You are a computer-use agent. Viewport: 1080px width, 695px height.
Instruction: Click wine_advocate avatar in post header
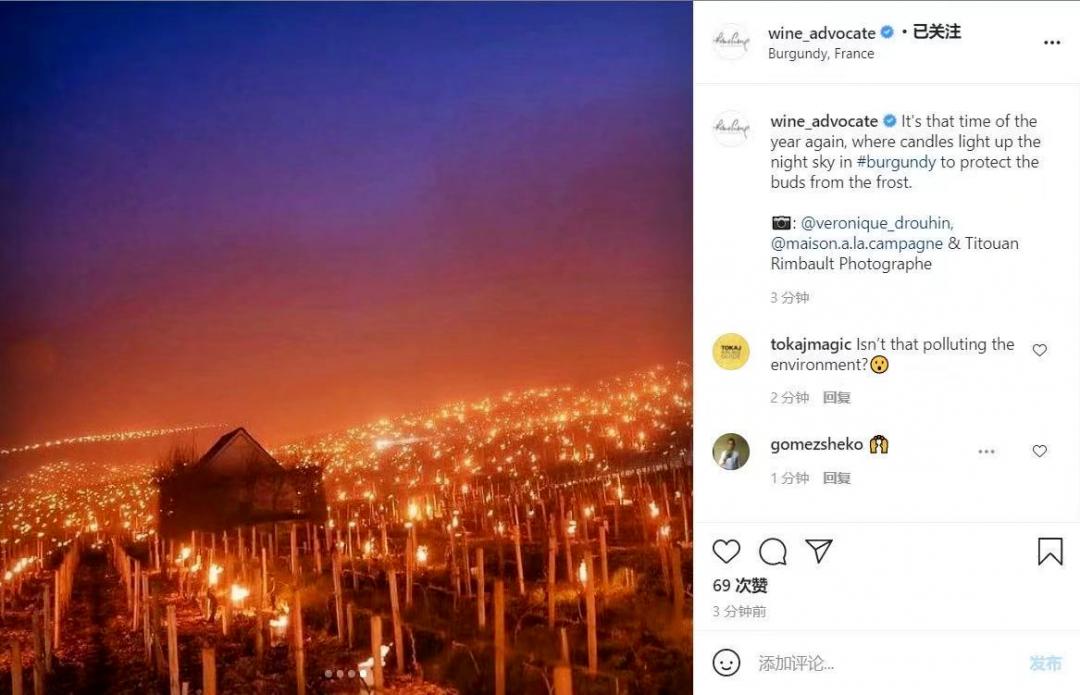tap(731, 42)
